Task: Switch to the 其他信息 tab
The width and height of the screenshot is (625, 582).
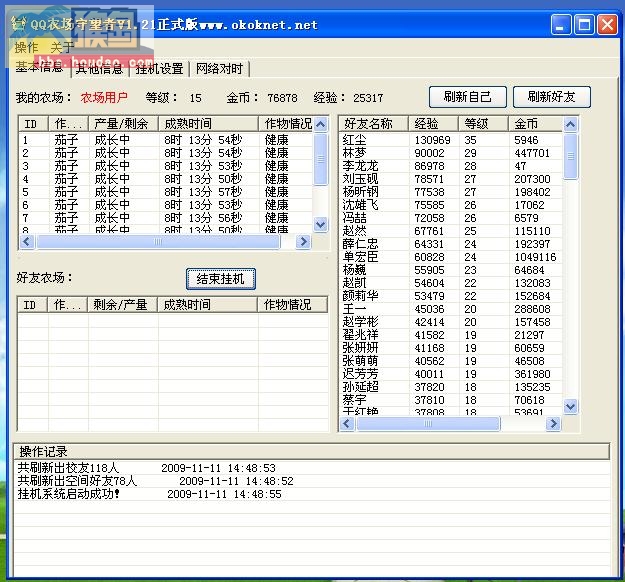Action: coord(99,69)
